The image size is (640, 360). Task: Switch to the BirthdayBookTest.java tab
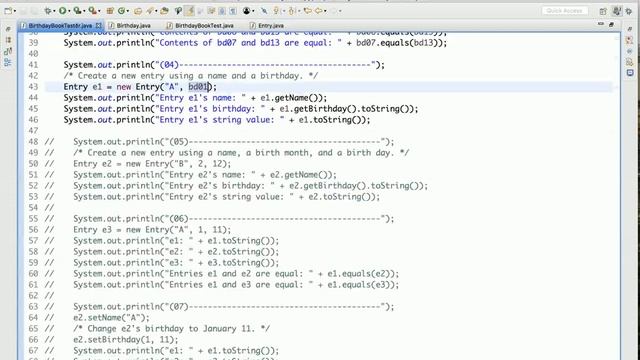click(200, 26)
